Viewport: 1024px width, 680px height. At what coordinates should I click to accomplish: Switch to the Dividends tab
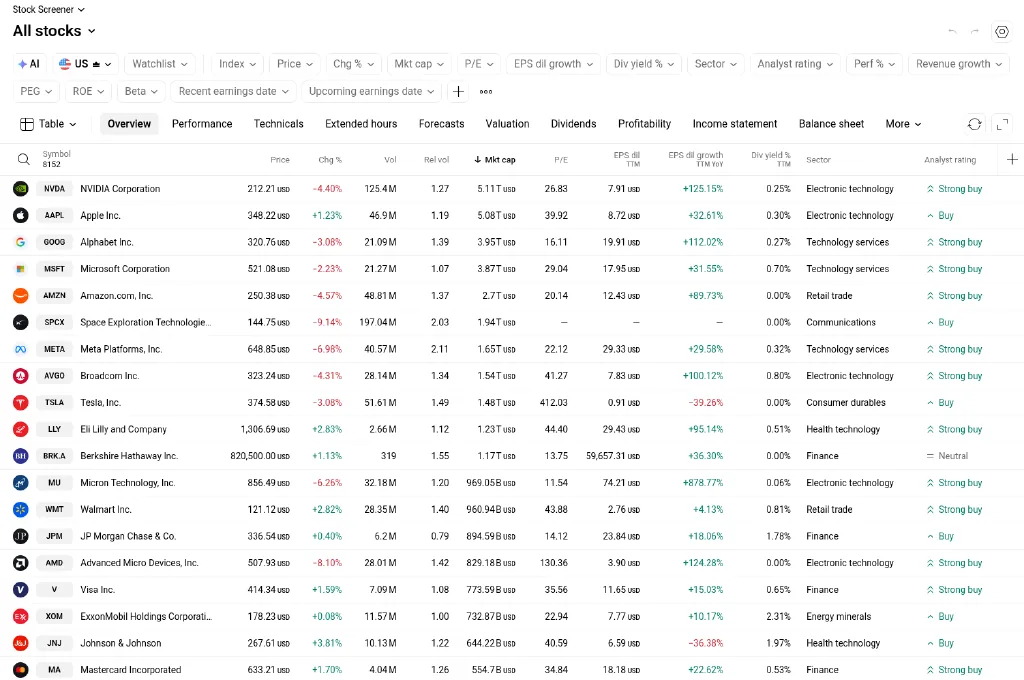point(573,124)
